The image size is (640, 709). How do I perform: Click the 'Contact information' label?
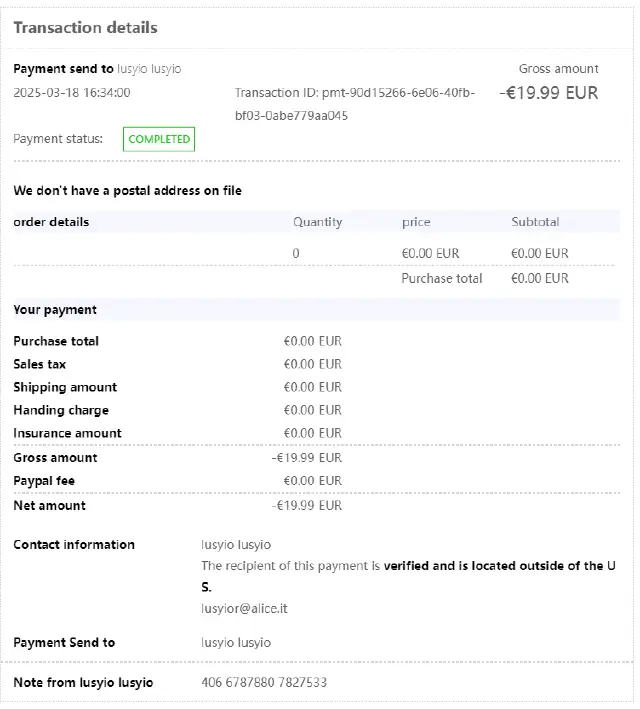click(x=74, y=545)
